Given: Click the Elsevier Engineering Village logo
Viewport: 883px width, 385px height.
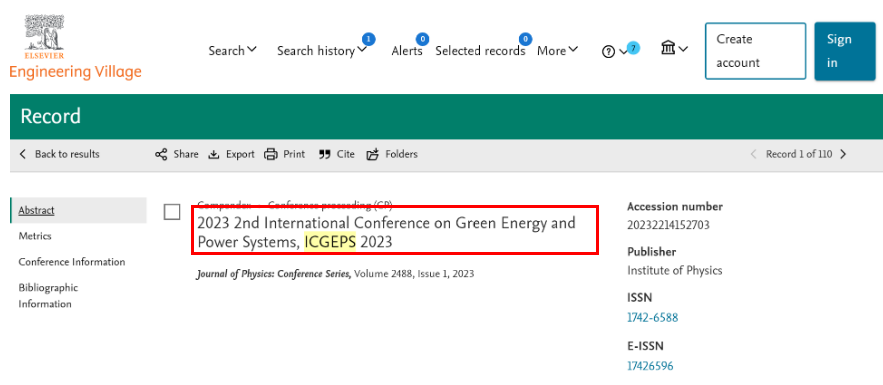Looking at the screenshot, I should click(x=75, y=47).
